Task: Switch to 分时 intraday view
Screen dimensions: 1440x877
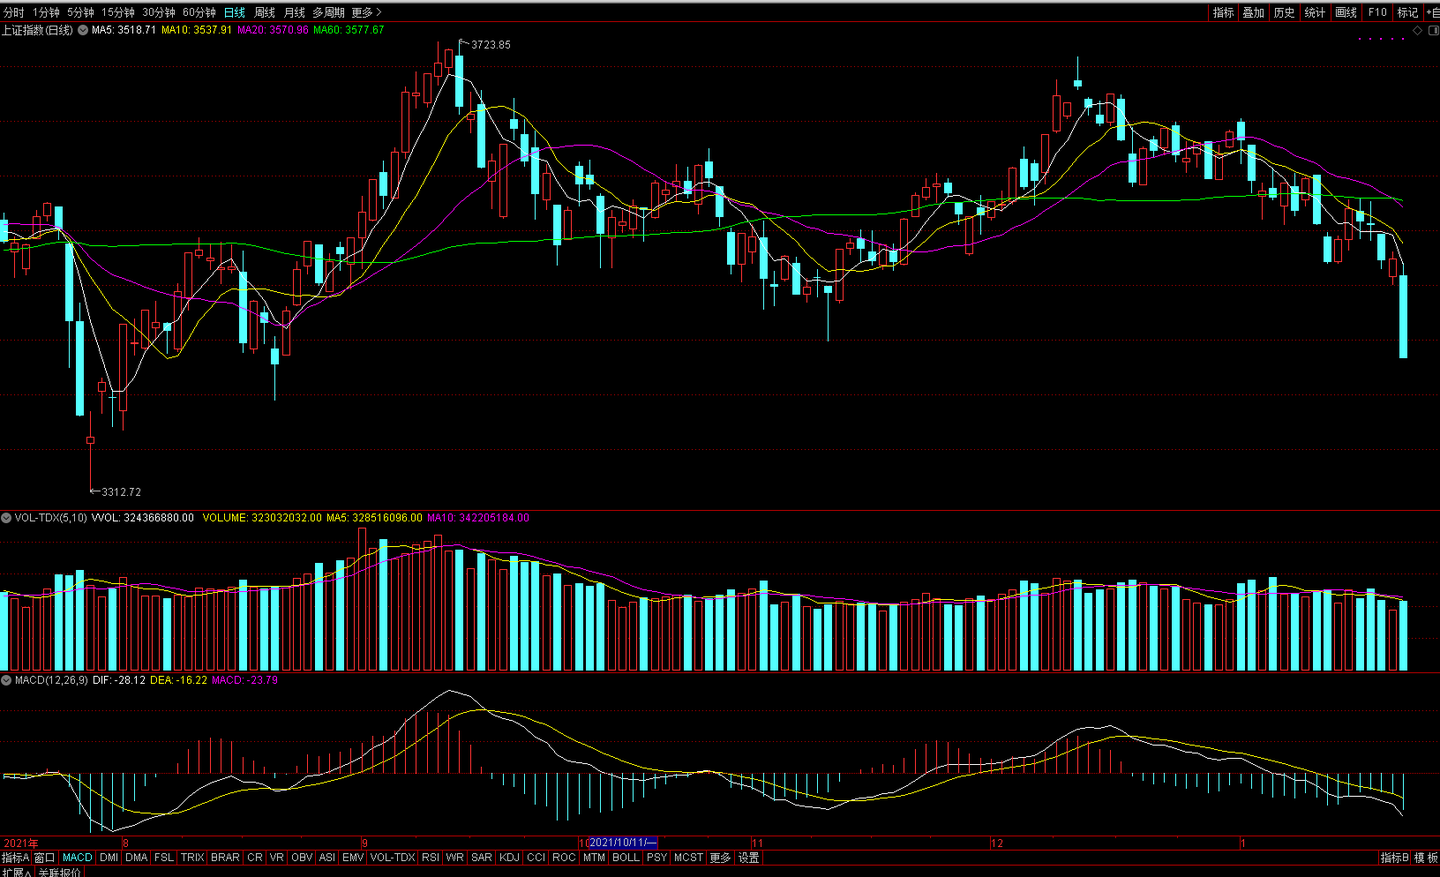Action: 14,13
